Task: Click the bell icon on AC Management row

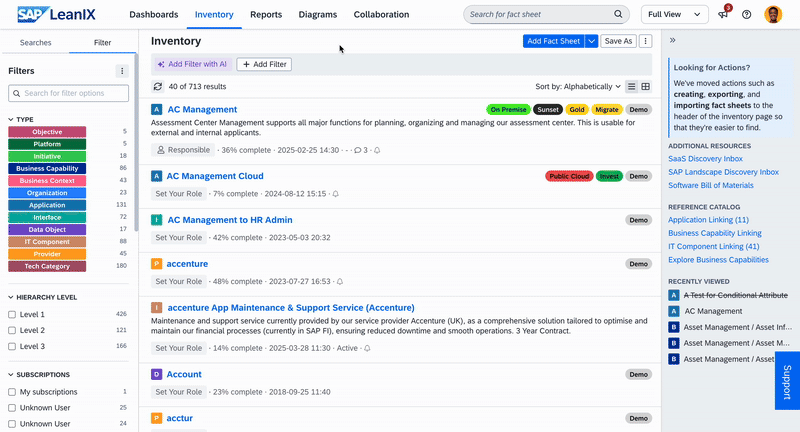Action: tap(377, 150)
